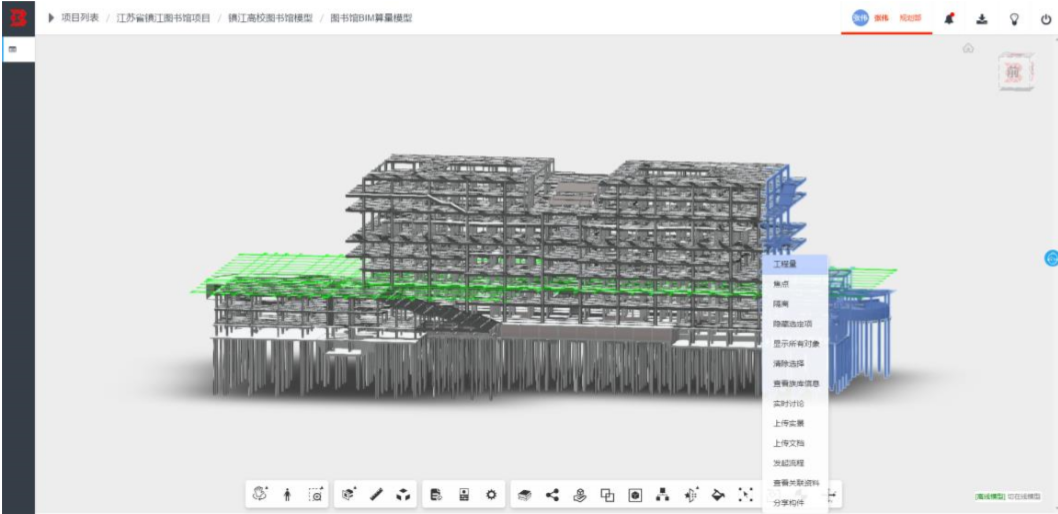Expand the breadcrumb triangle arrow
The height and width of the screenshot is (514, 1058).
tap(51, 18)
